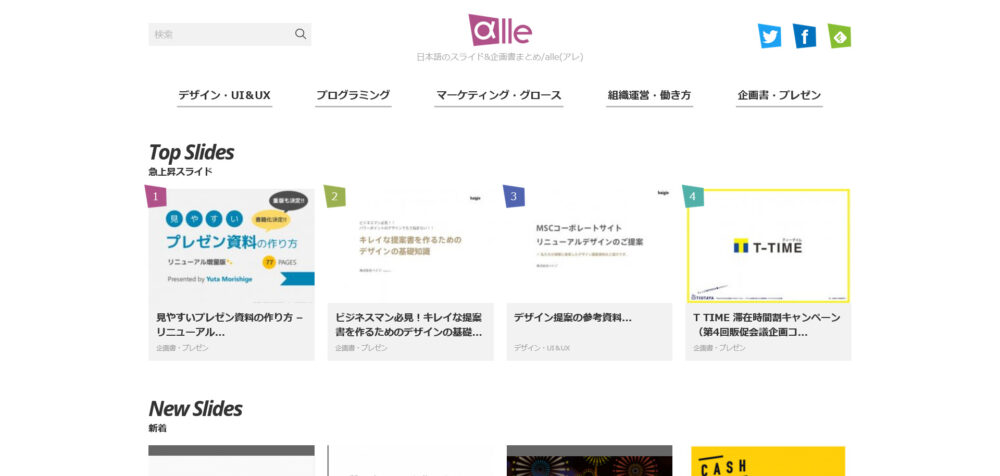Click the デザイン提案の参考資料 title link
Image resolution: width=1000 pixels, height=476 pixels.
click(573, 317)
